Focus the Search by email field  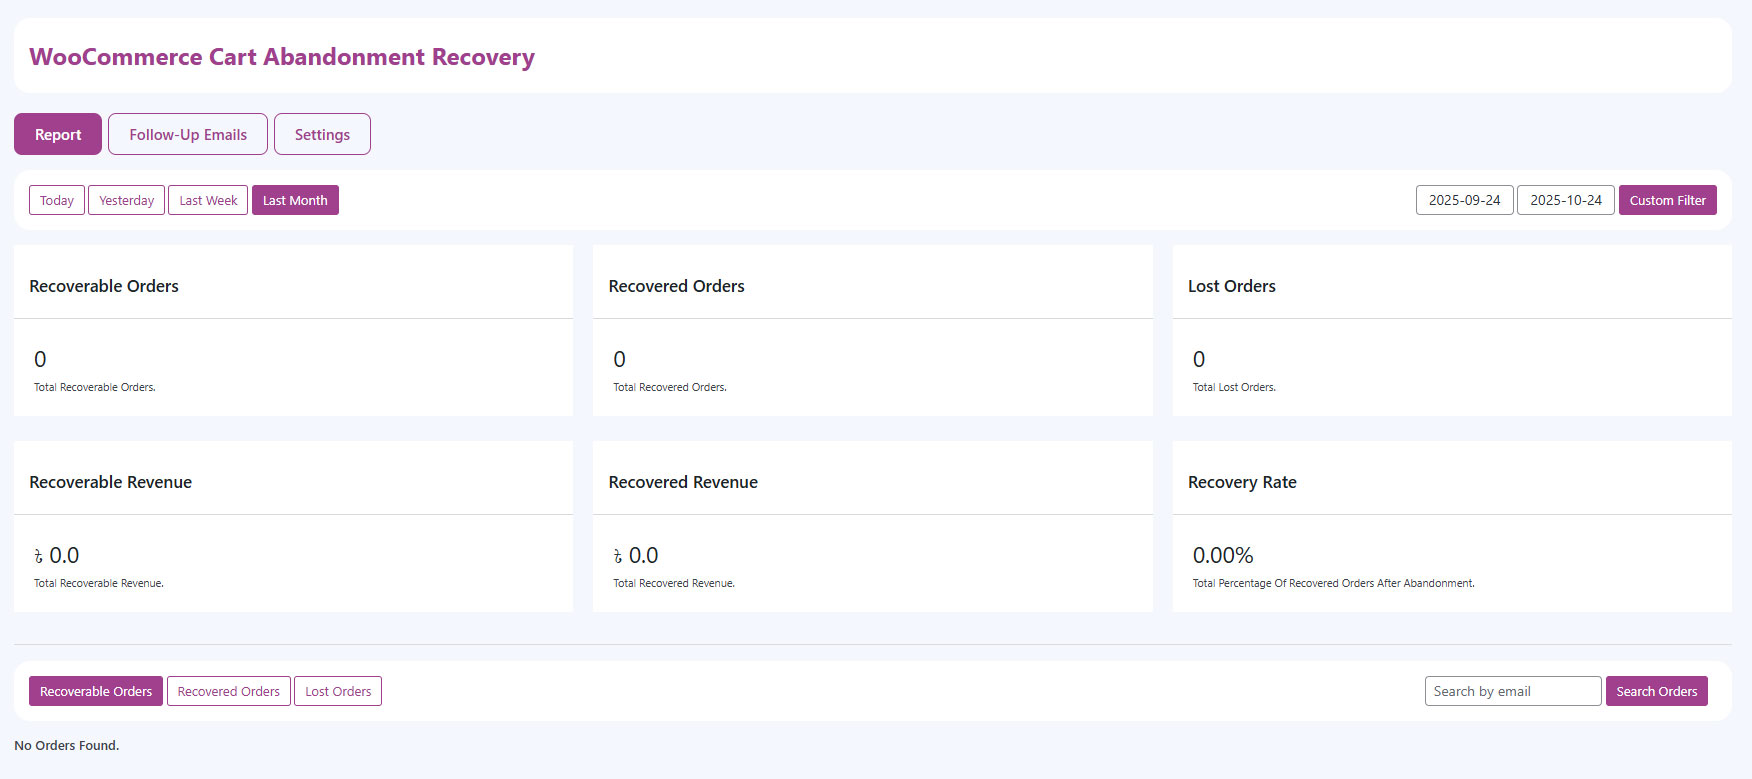[1512, 691]
